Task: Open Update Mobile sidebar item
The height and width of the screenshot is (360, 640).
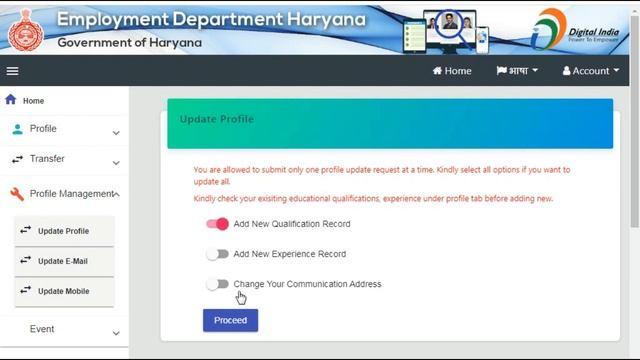Action: 64,291
